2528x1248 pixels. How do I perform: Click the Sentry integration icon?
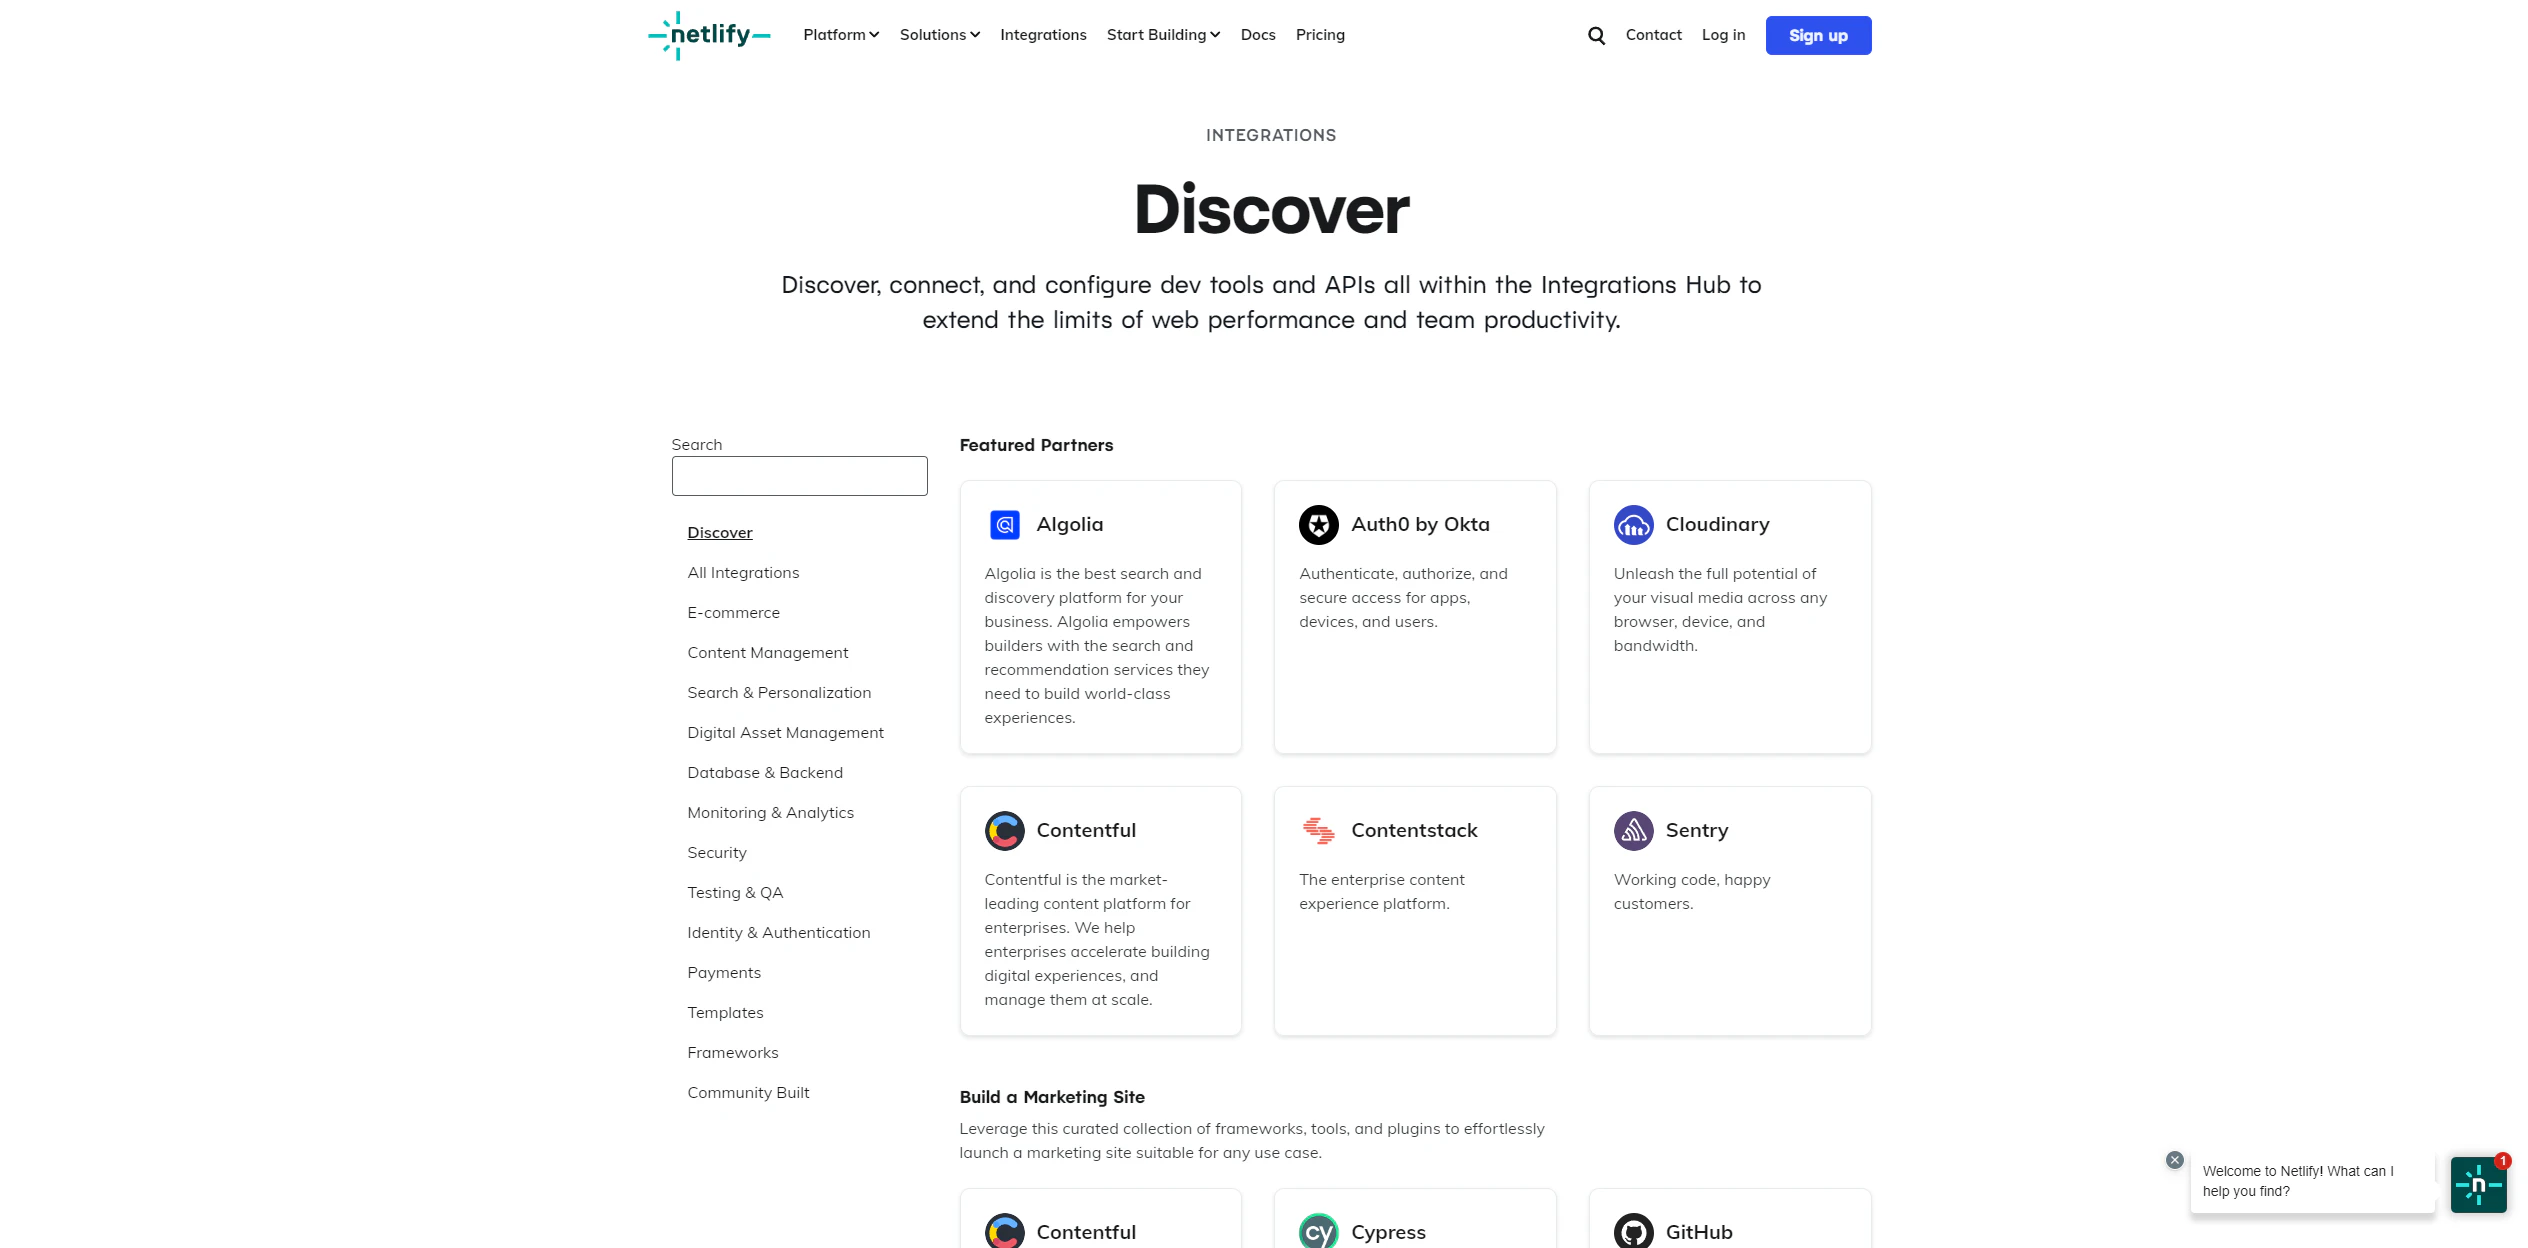click(x=1632, y=830)
